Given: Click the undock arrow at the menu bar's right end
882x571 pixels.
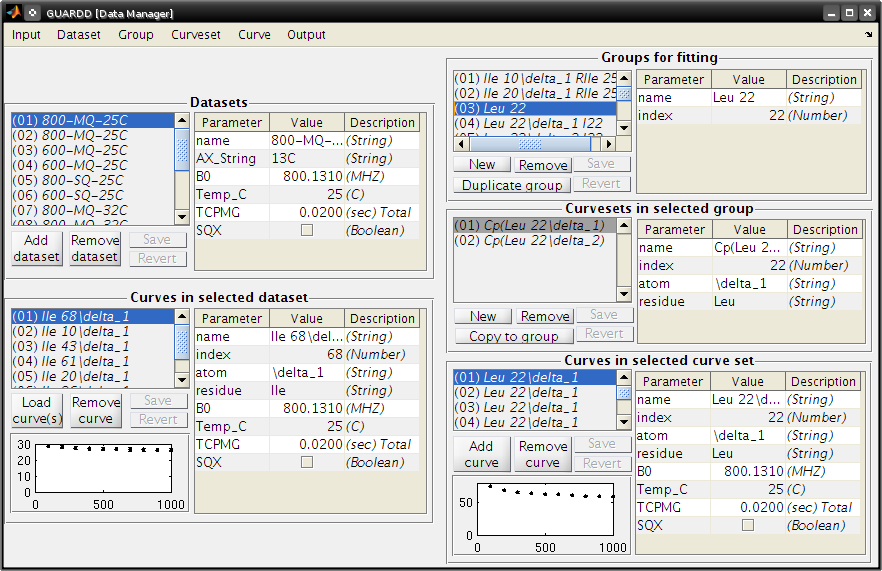Looking at the screenshot, I should 869,35.
